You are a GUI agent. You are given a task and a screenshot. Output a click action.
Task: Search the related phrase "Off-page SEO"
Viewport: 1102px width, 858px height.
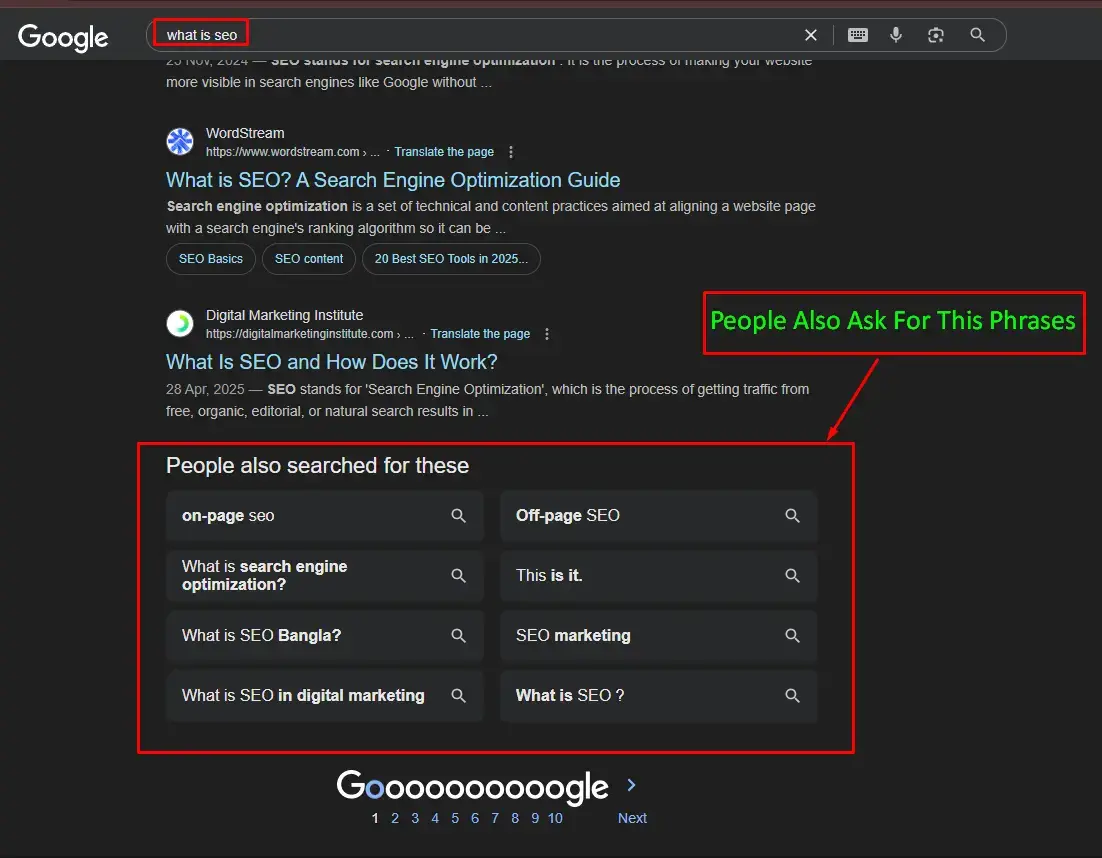pyautogui.click(x=658, y=516)
